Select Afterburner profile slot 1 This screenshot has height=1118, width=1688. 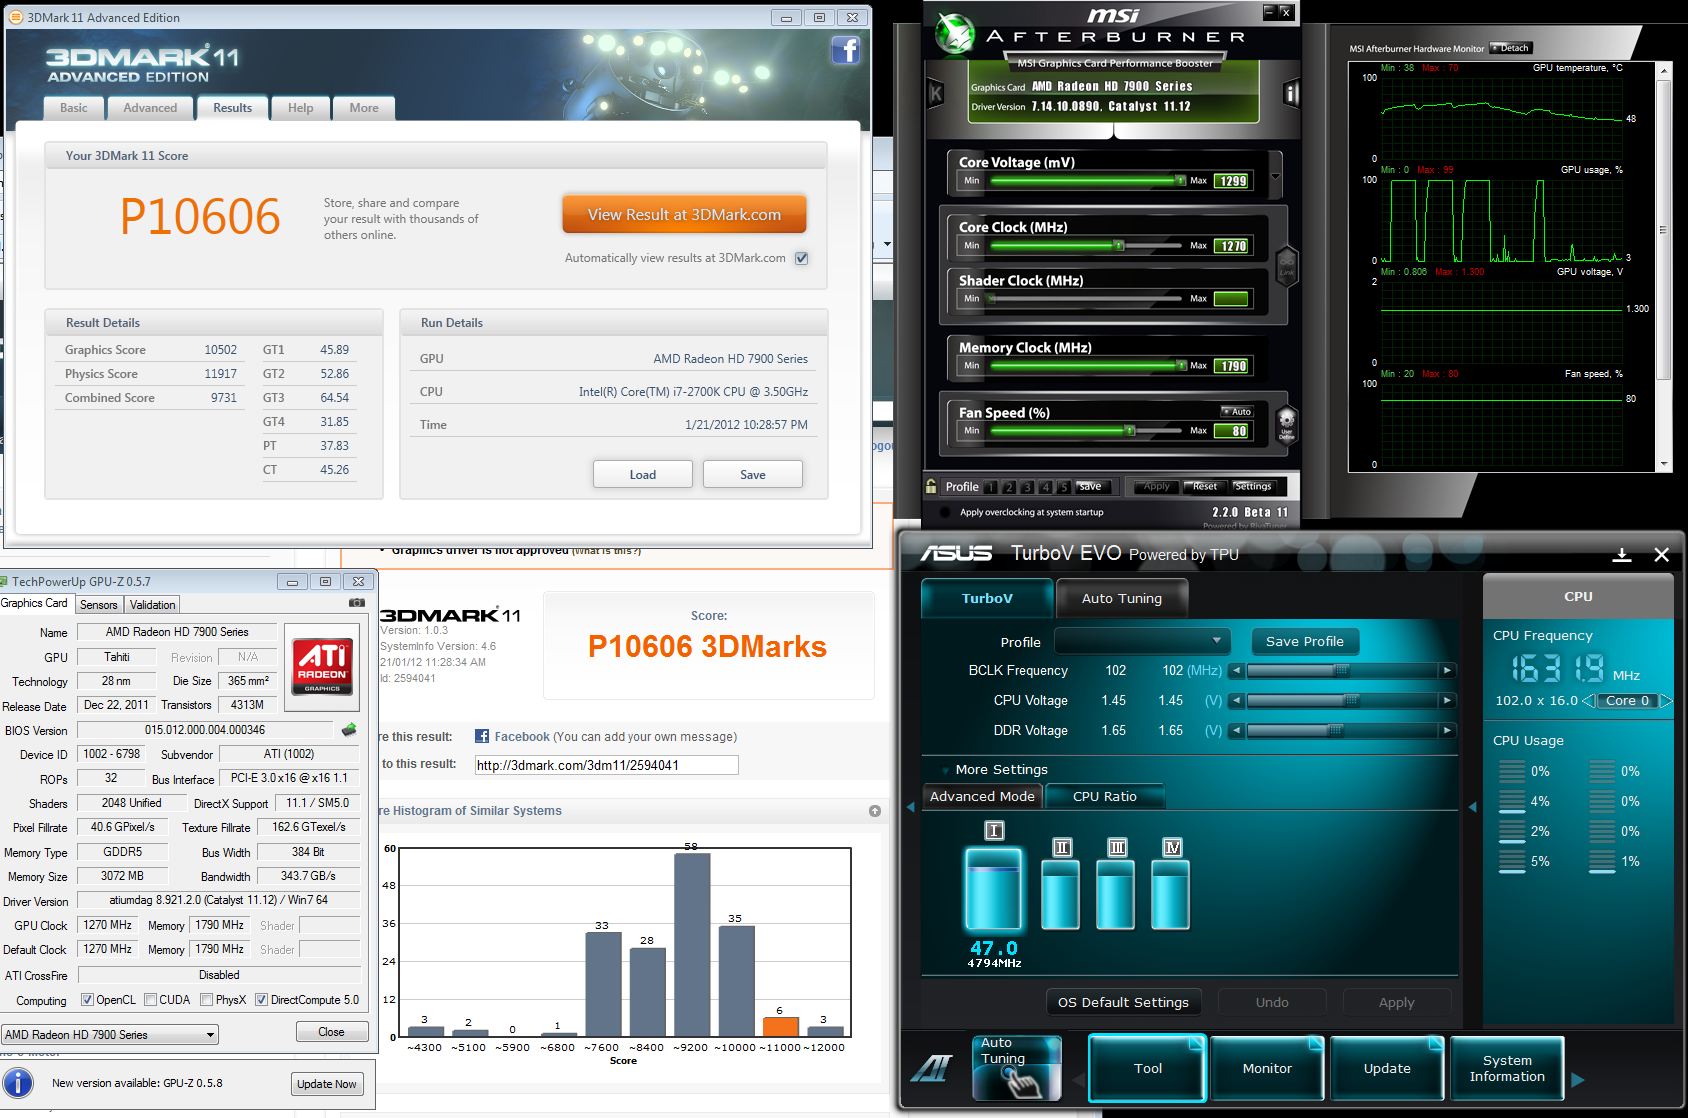tap(990, 487)
